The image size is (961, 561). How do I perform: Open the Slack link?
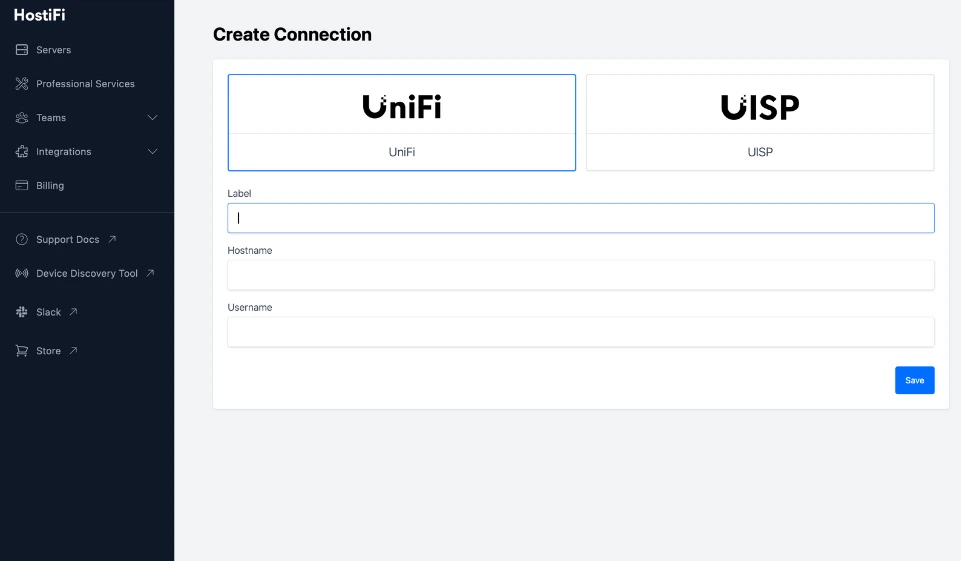click(x=48, y=312)
